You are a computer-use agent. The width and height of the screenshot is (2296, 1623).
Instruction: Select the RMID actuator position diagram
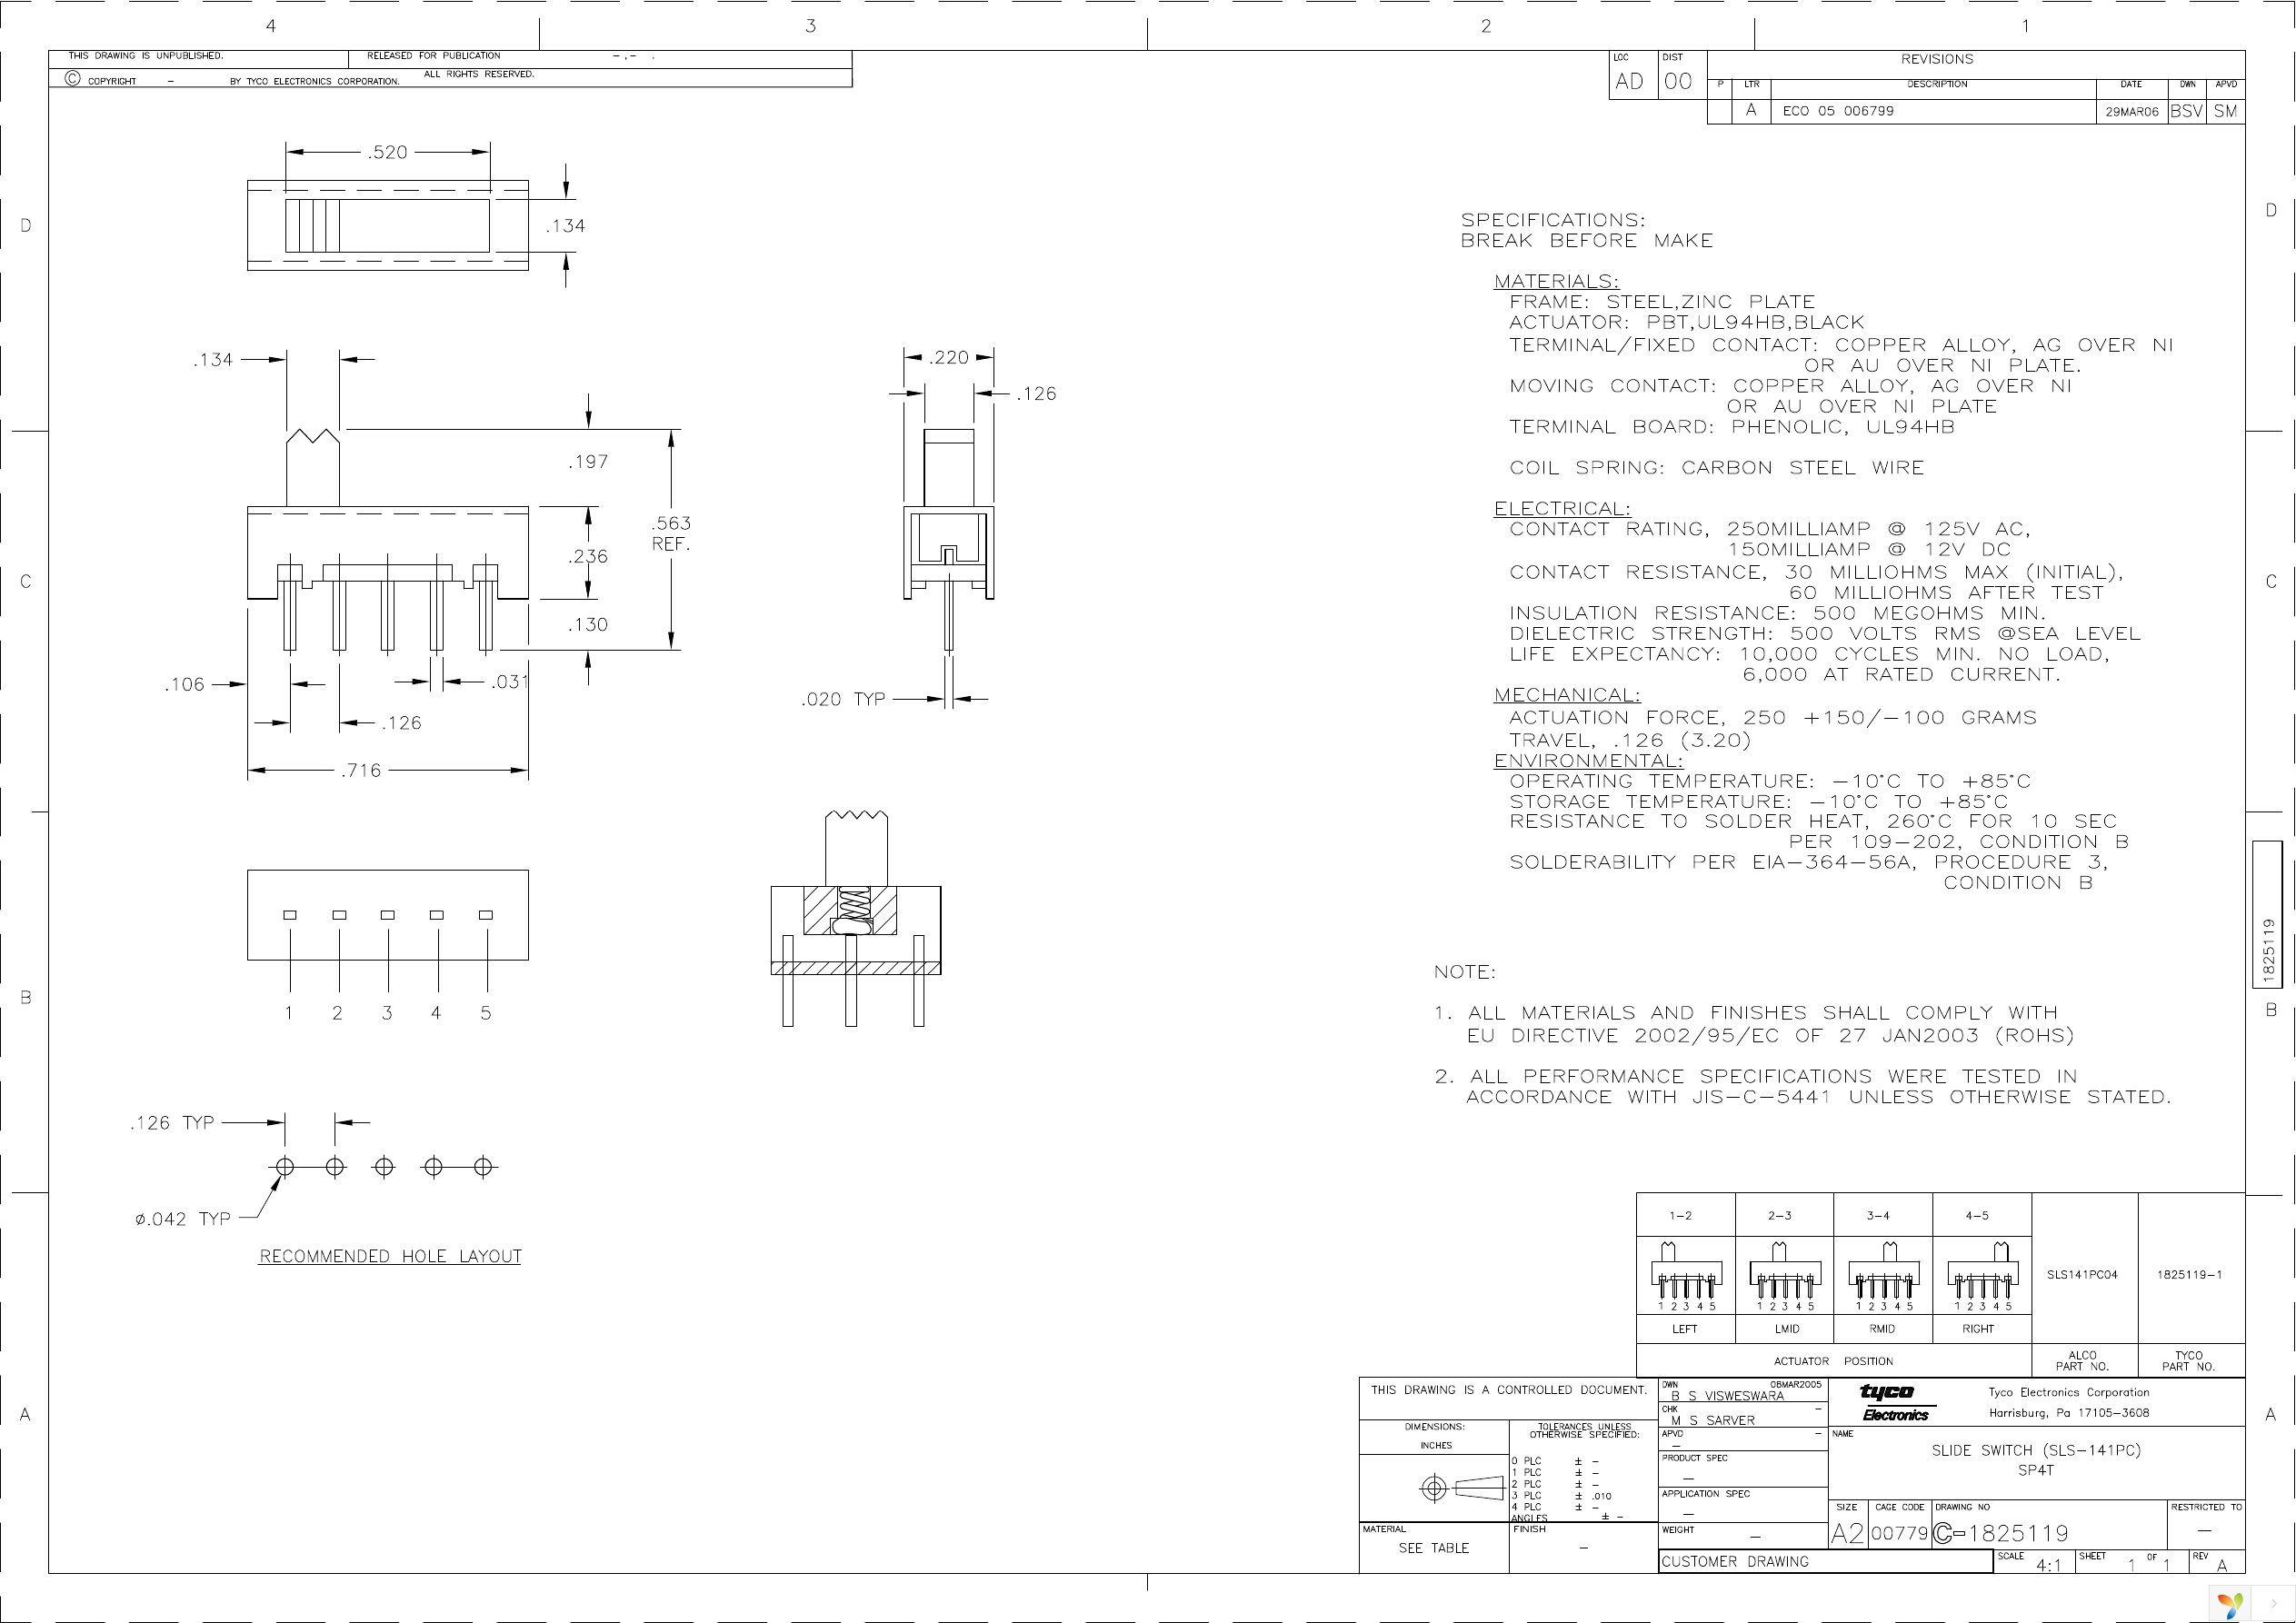pyautogui.click(x=1884, y=1276)
